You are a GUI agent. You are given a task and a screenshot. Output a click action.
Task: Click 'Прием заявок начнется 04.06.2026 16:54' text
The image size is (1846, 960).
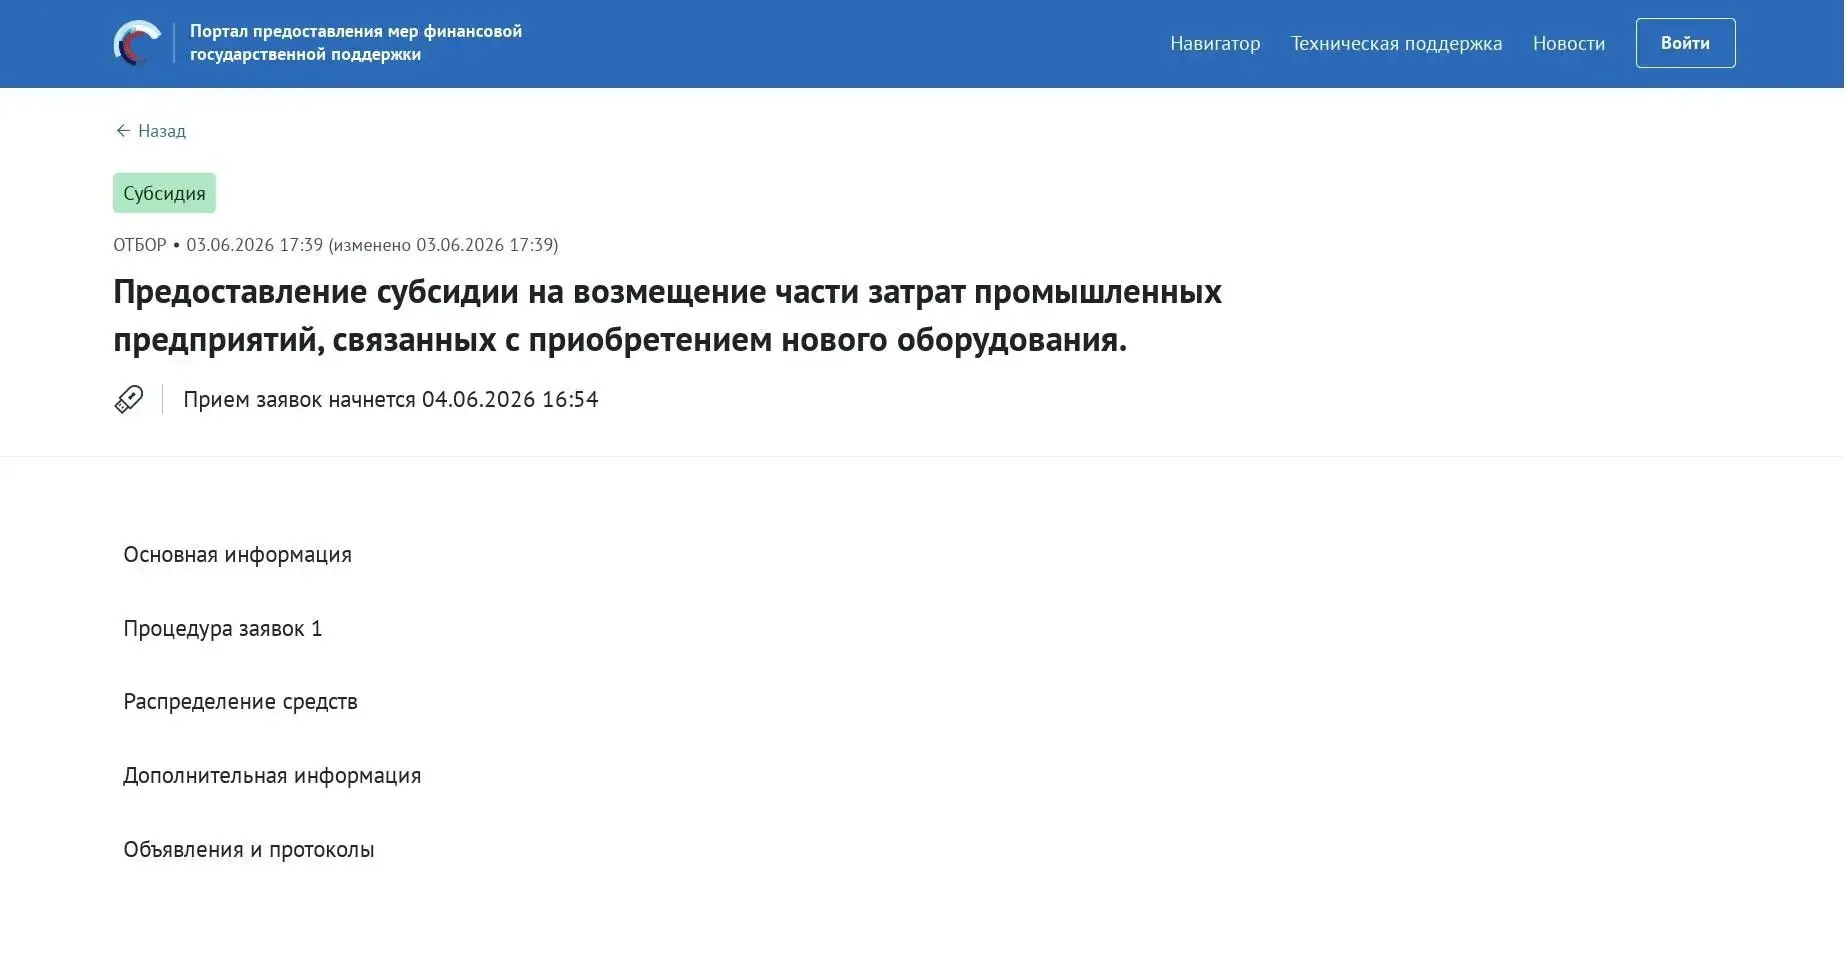[x=390, y=400]
